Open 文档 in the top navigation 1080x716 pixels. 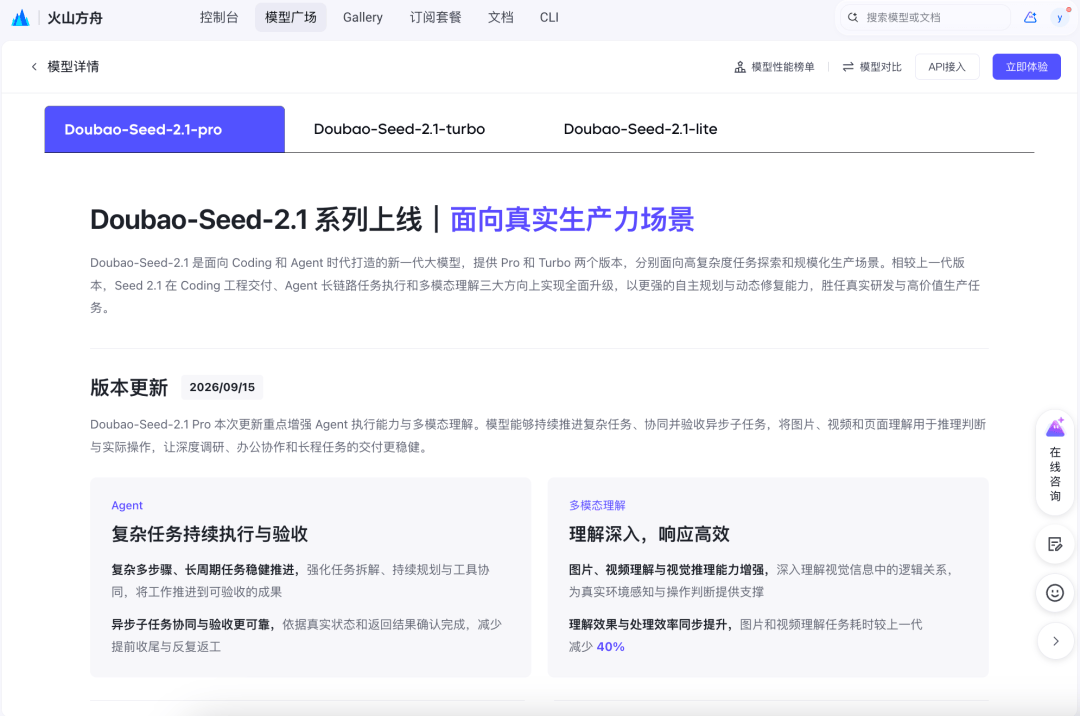pos(501,17)
